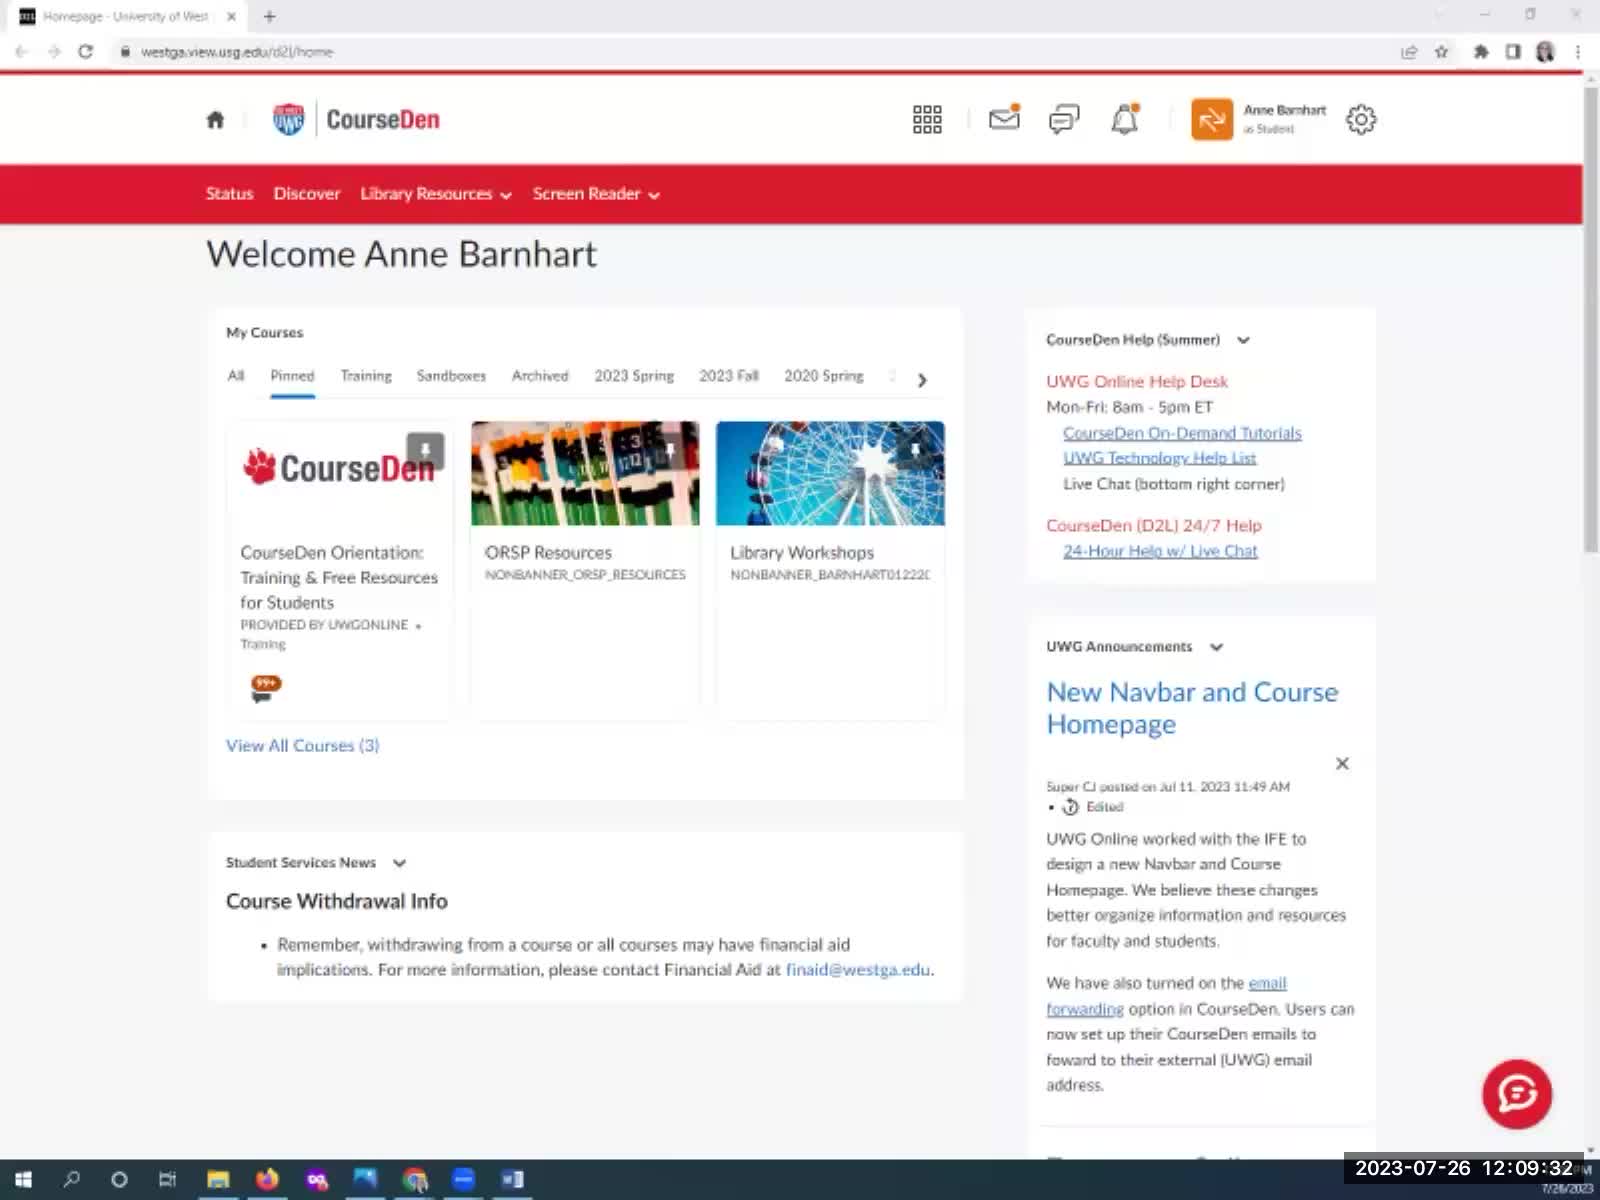
Task: Click the discussion notifications 99+ icon
Action: pos(265,688)
